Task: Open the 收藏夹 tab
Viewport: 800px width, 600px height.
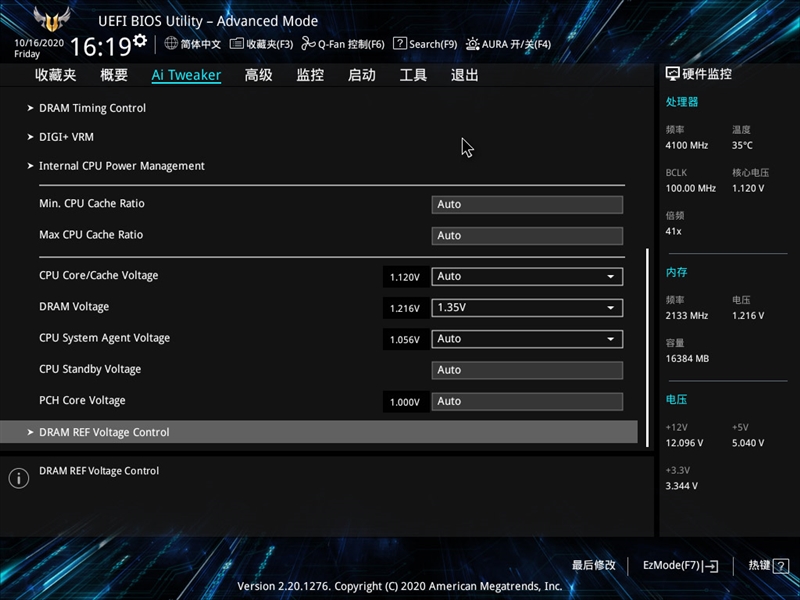Action: pyautogui.click(x=56, y=75)
